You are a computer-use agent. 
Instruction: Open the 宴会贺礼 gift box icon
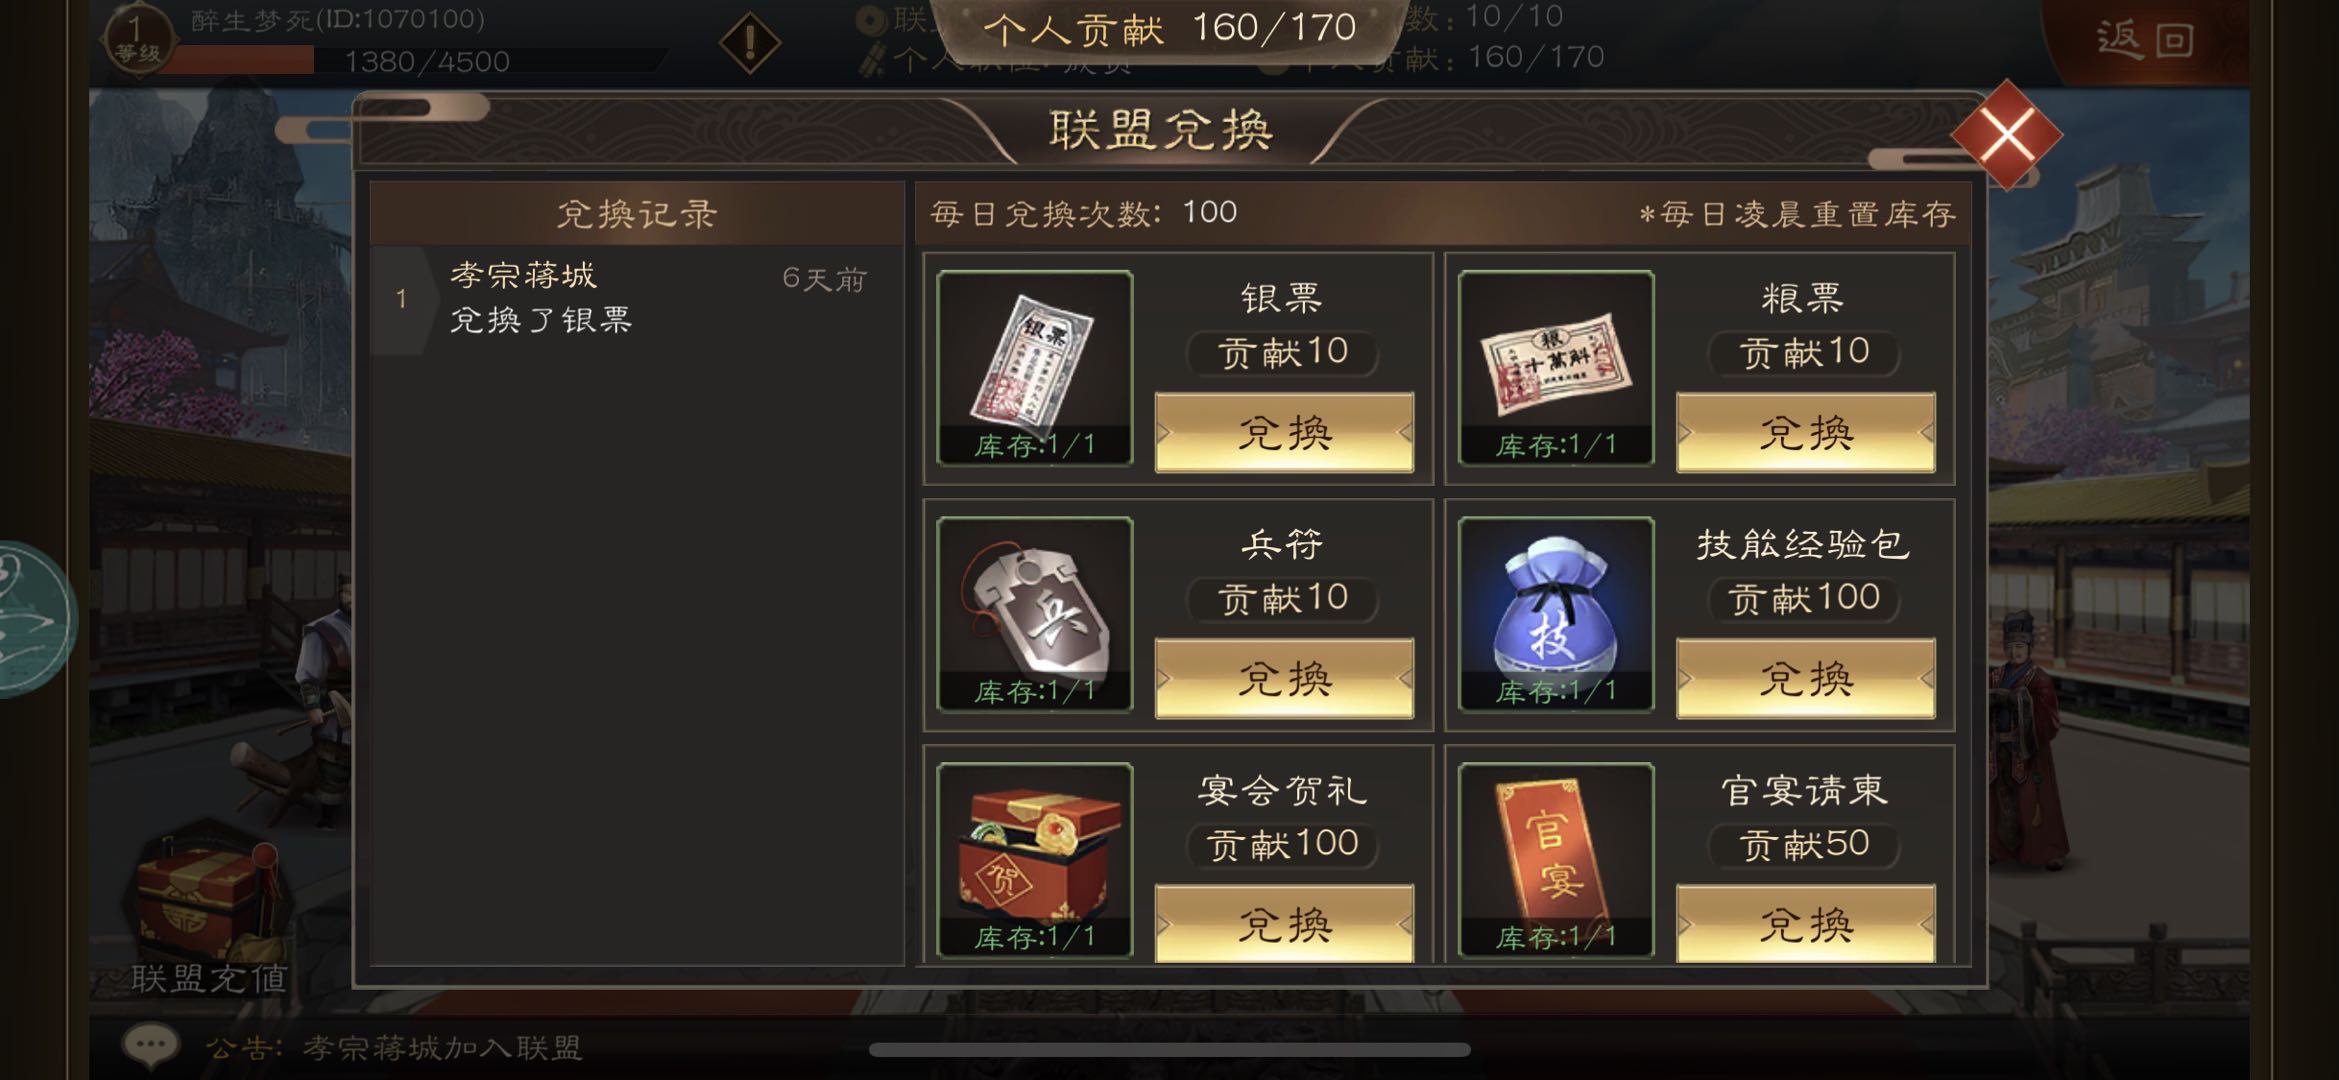tap(1034, 860)
